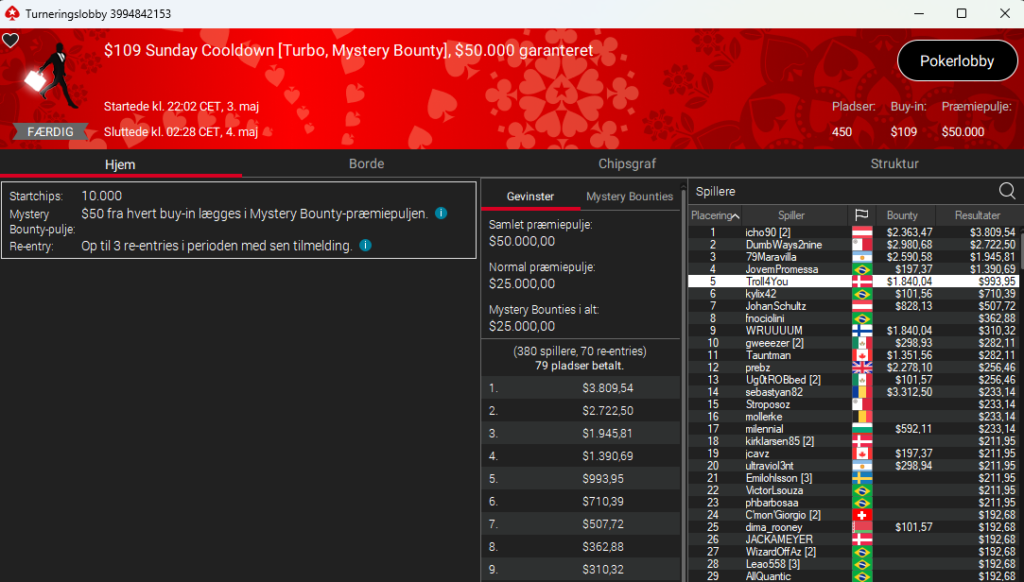Click the favorite heart icon
Screen dimensions: 1024x582
click(x=10, y=40)
